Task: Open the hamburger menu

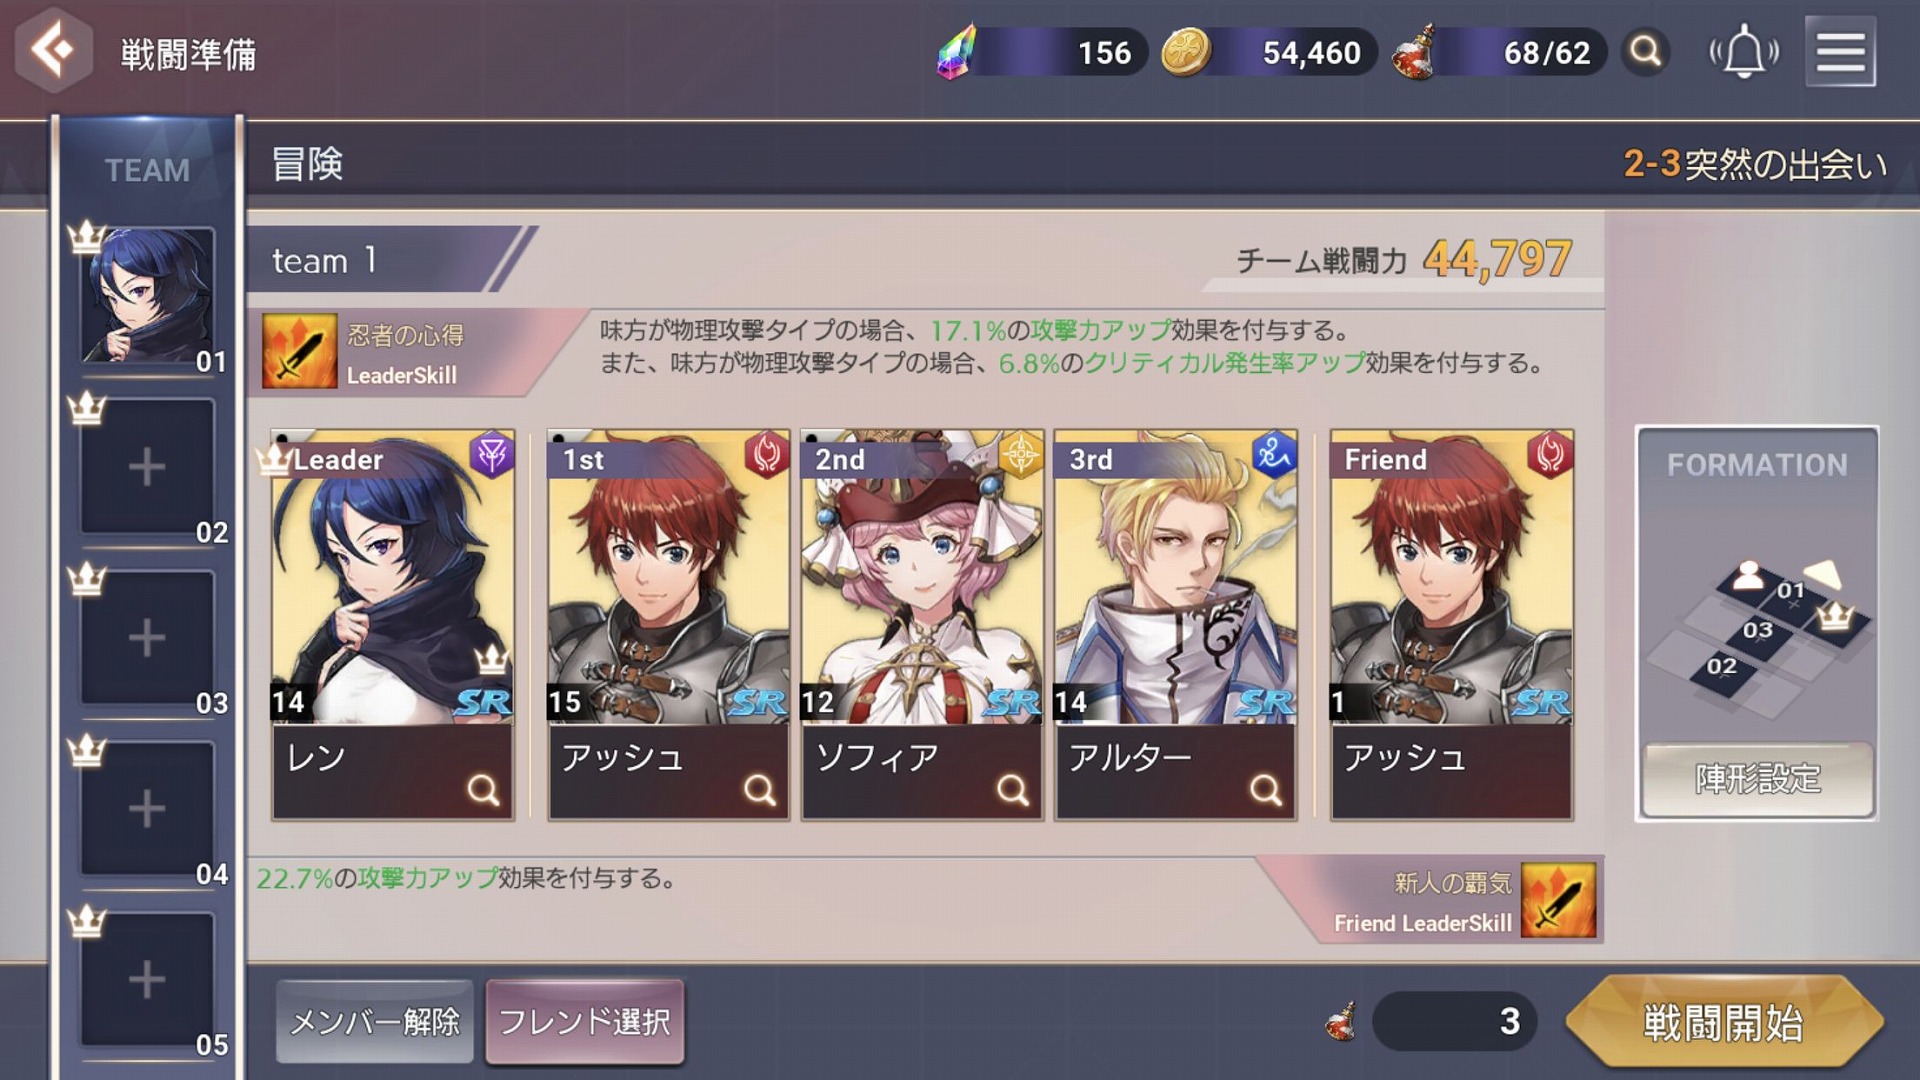Action: tap(1840, 52)
